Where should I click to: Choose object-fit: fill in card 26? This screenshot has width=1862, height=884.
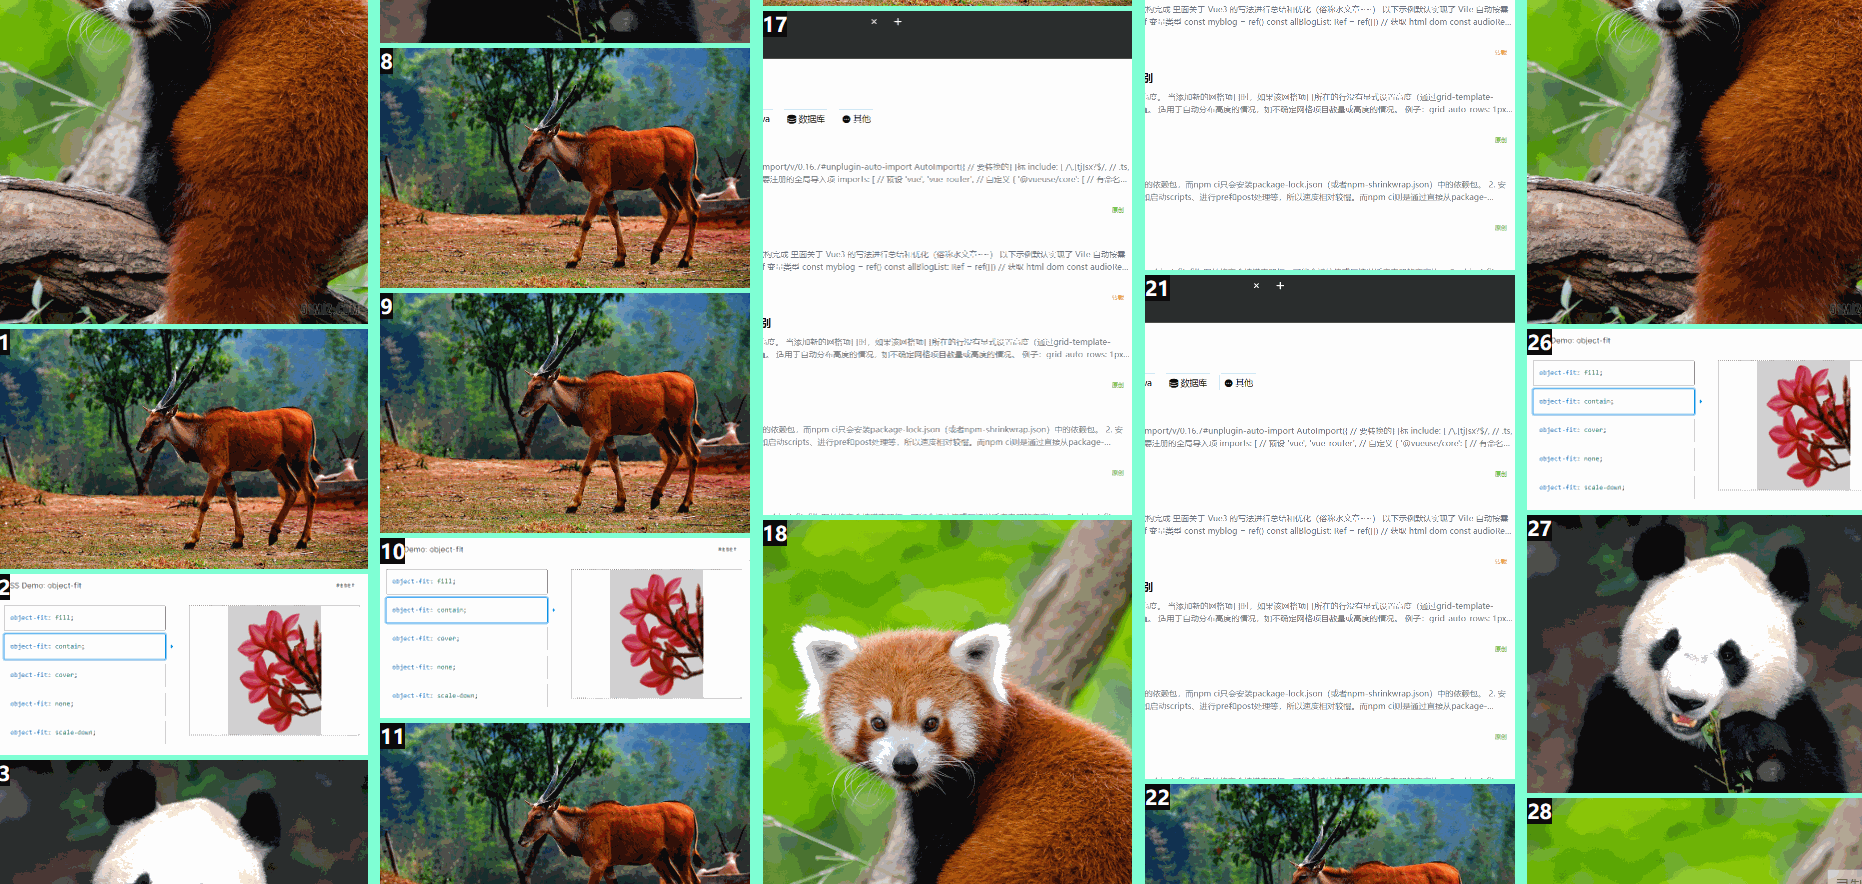(x=1614, y=373)
